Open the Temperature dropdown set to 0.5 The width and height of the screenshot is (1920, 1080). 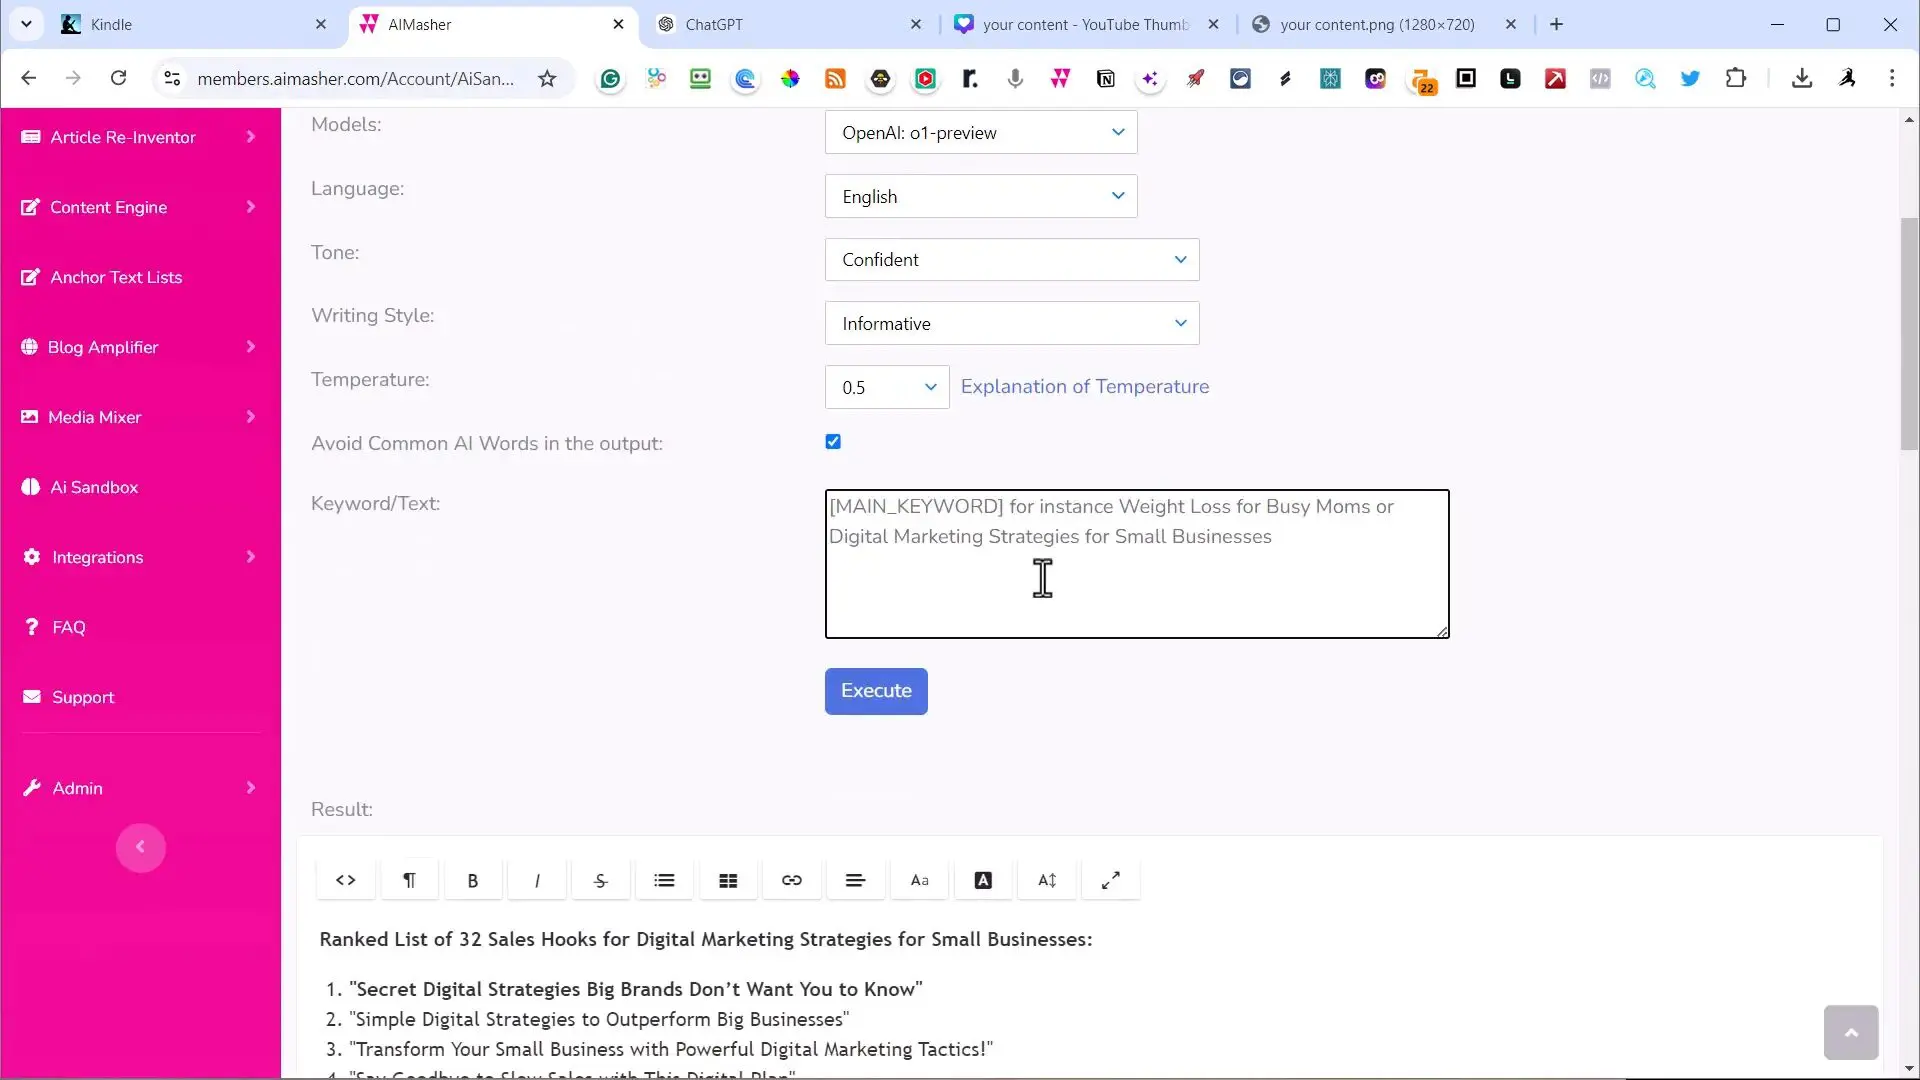click(x=887, y=387)
